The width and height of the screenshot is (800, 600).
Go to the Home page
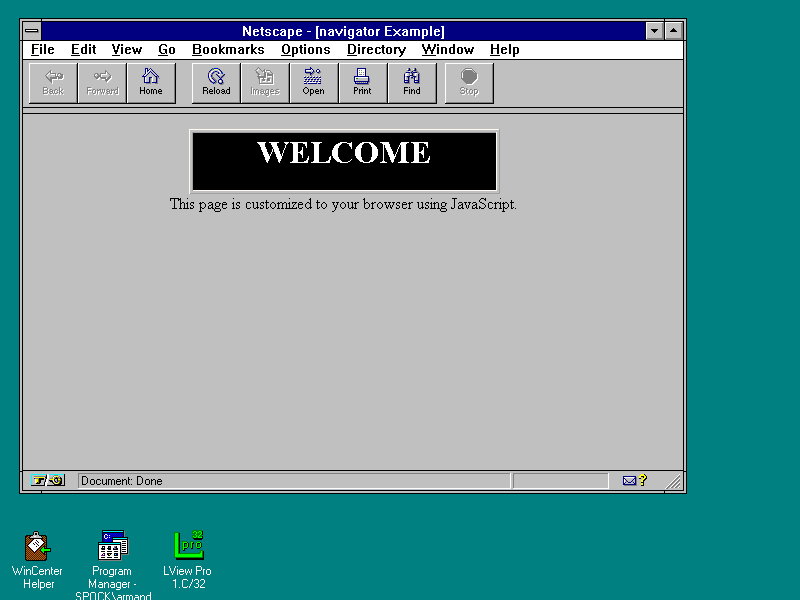pos(151,83)
